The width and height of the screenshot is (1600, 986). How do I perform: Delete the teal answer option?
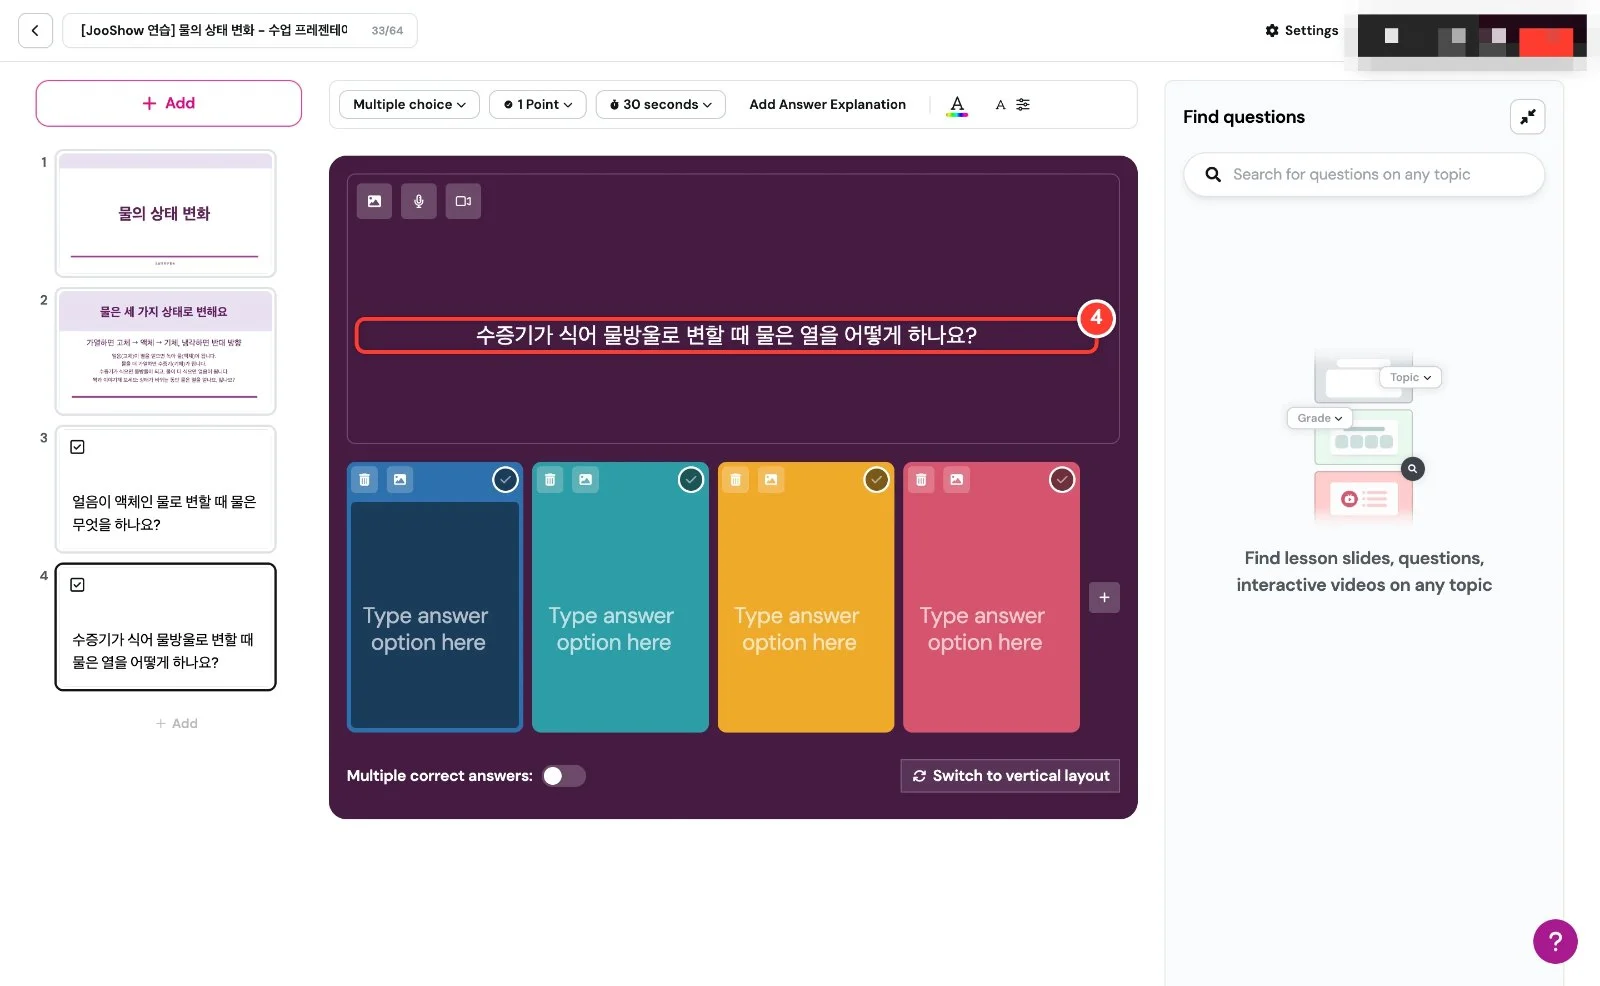pyautogui.click(x=550, y=480)
